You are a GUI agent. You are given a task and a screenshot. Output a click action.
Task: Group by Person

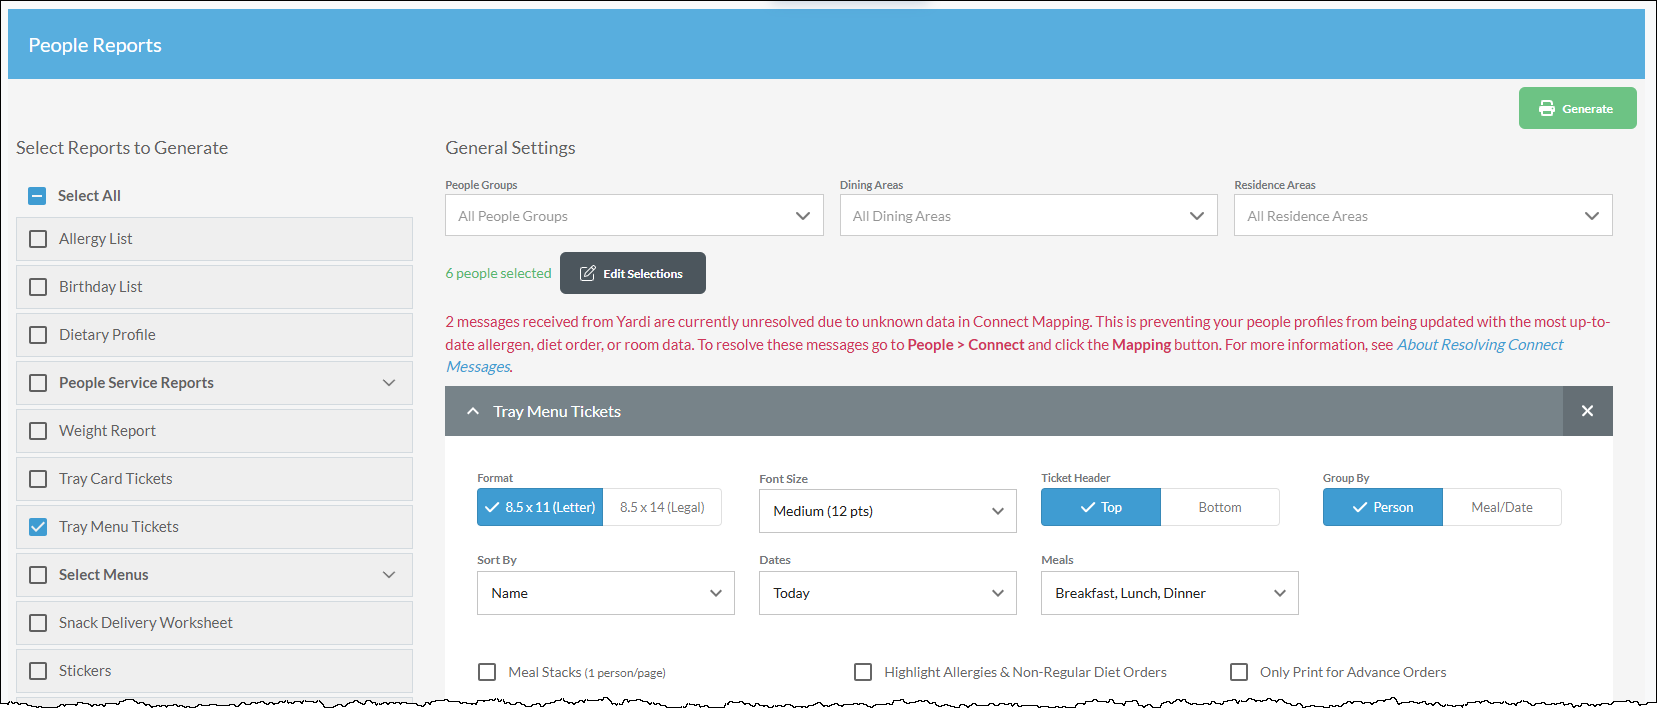[1383, 507]
